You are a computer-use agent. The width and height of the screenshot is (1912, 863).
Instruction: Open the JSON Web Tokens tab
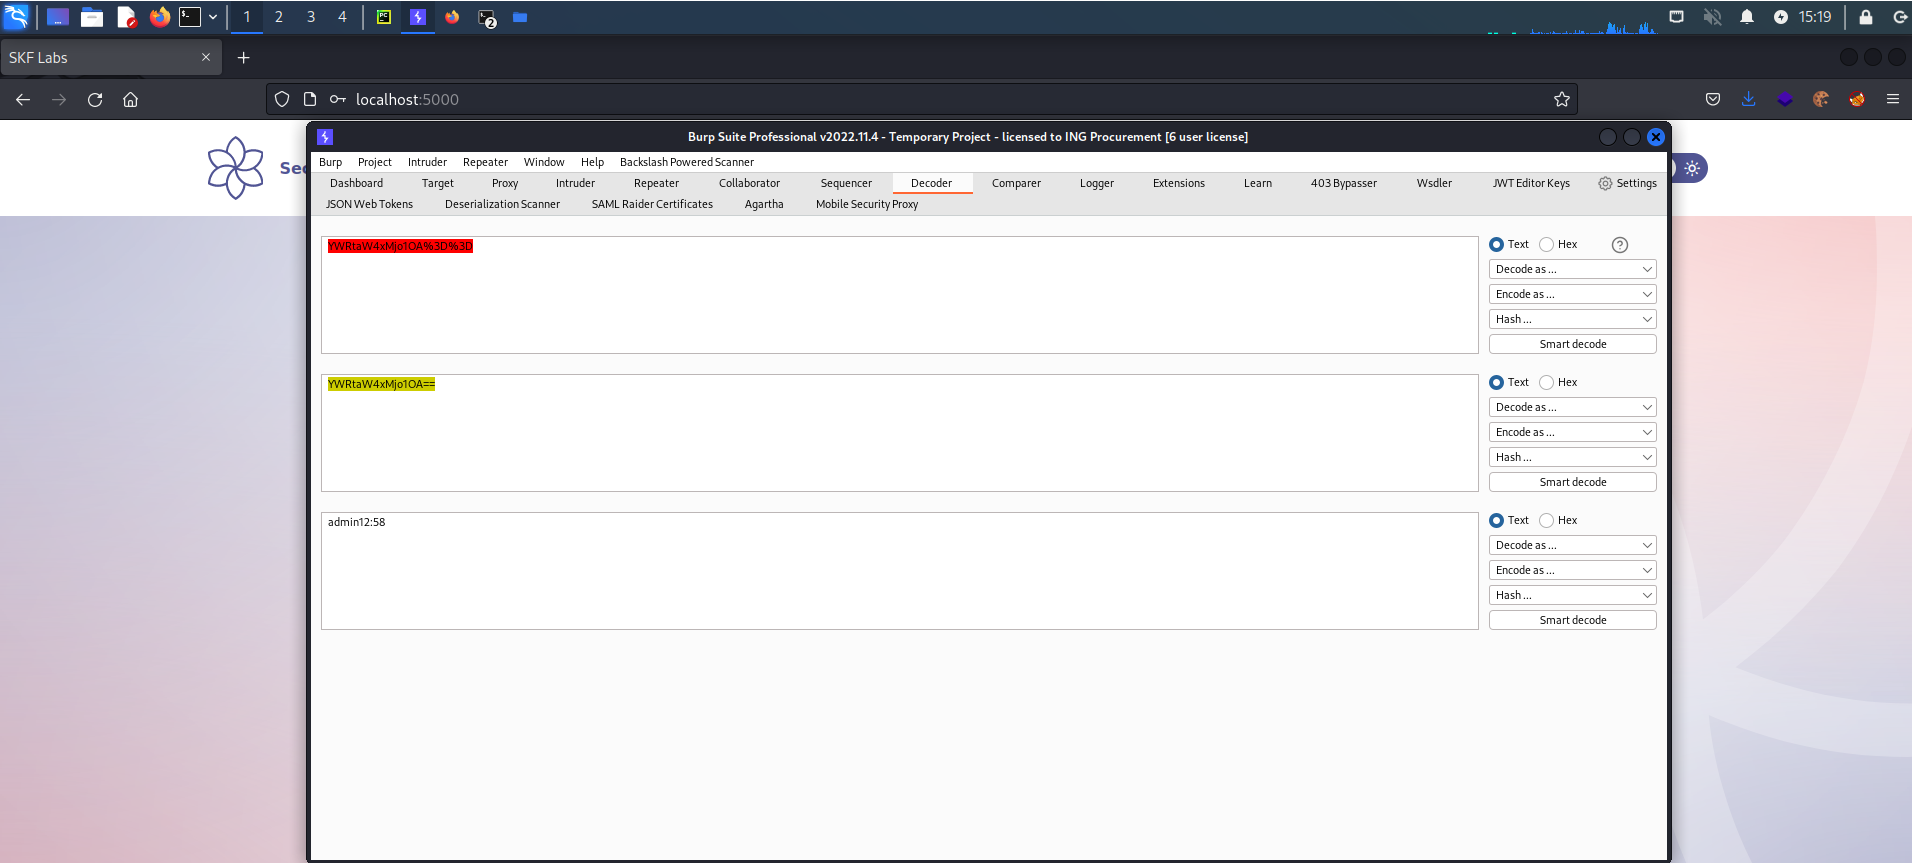click(369, 204)
